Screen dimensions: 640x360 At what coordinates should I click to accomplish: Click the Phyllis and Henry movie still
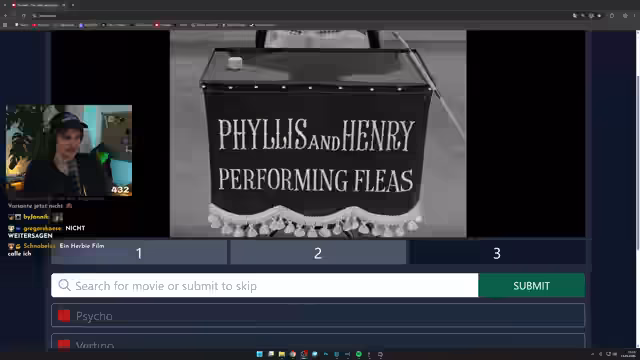point(318,133)
